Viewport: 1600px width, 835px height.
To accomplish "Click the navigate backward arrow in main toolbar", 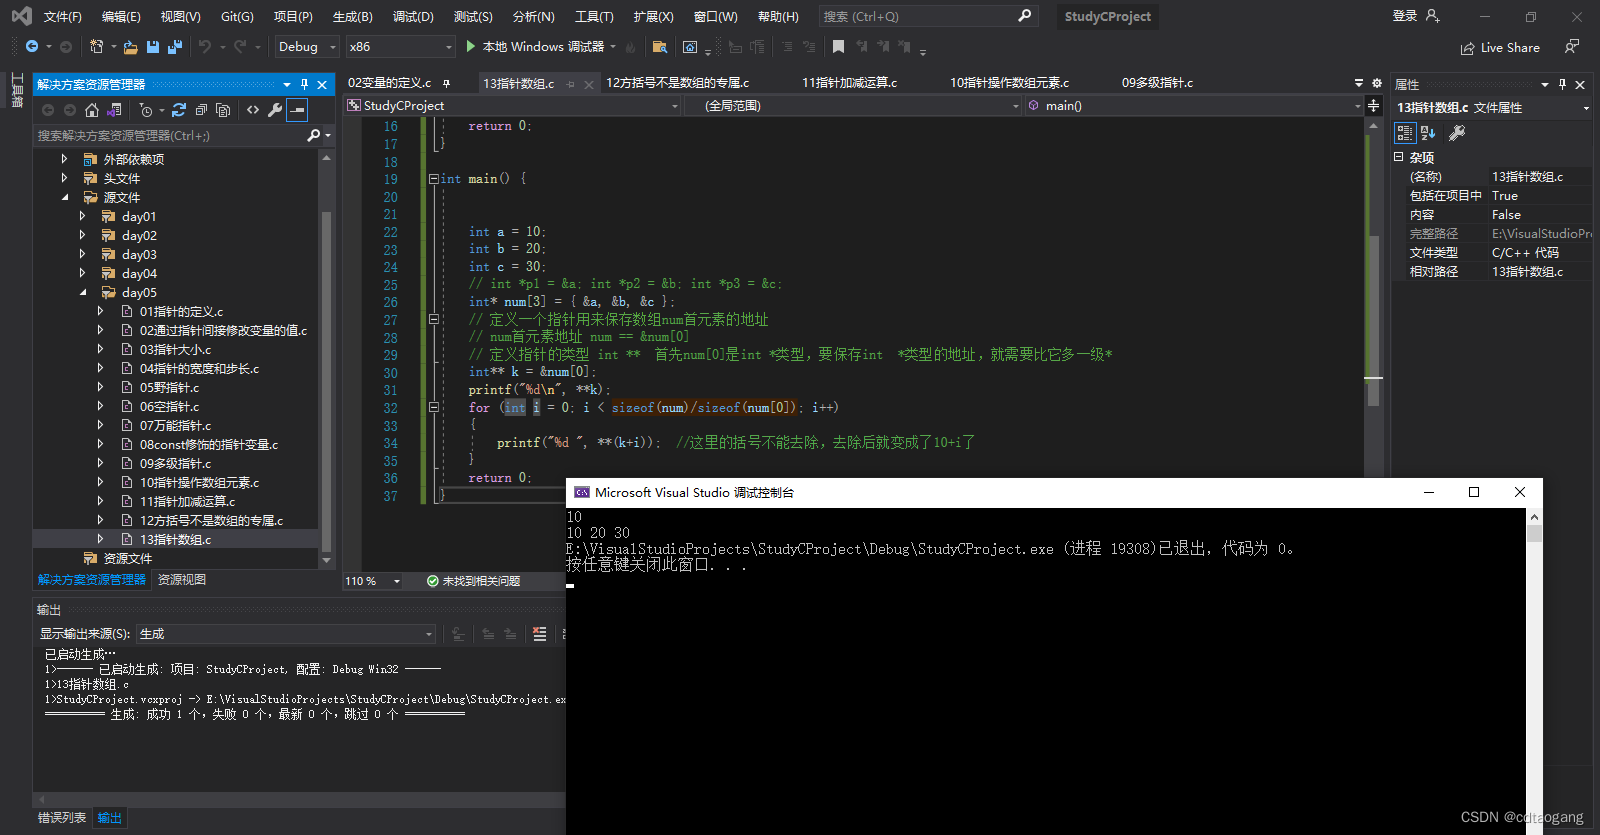I will click(x=32, y=47).
